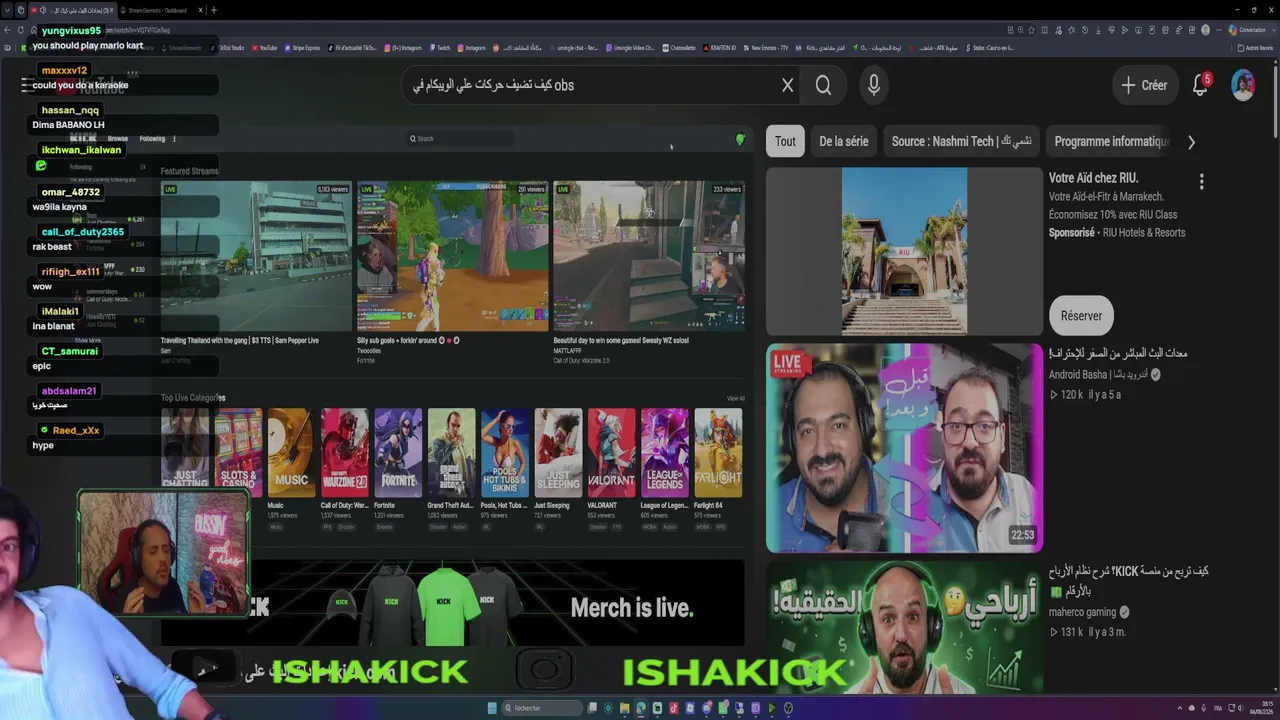Screen dimensions: 1280x720
Task: Click the hassan_nqq chat username
Action: (x=70, y=111)
